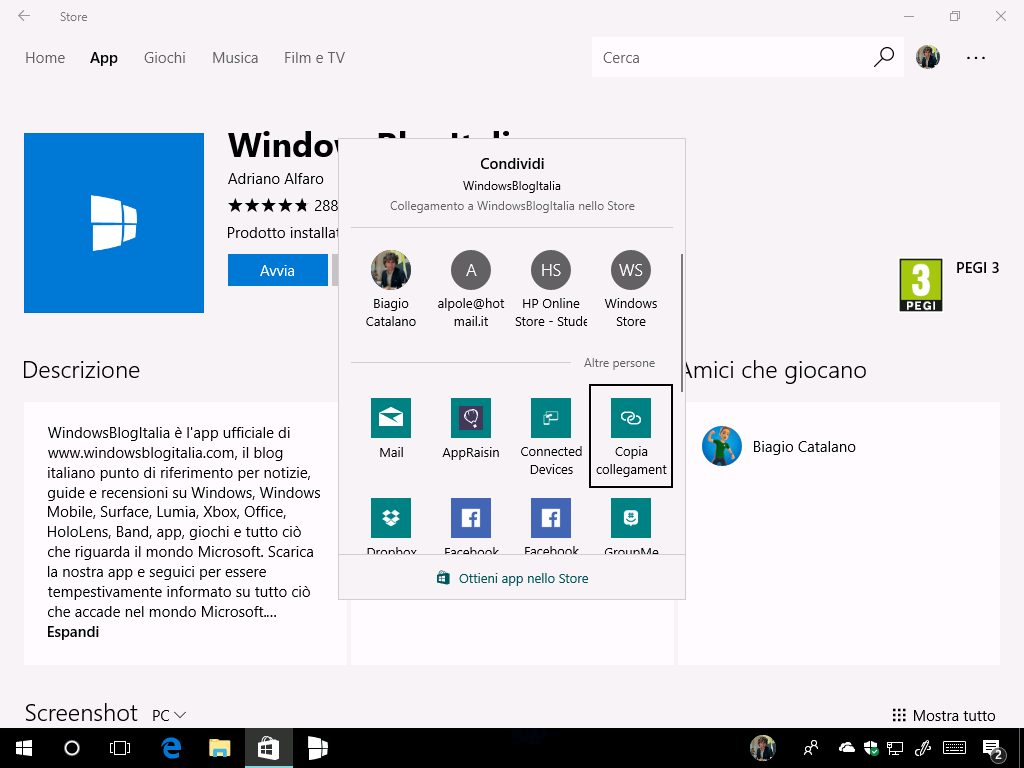Open Windows Ink Workspace pen icon
Viewport: 1024px width, 768px height.
(x=923, y=748)
